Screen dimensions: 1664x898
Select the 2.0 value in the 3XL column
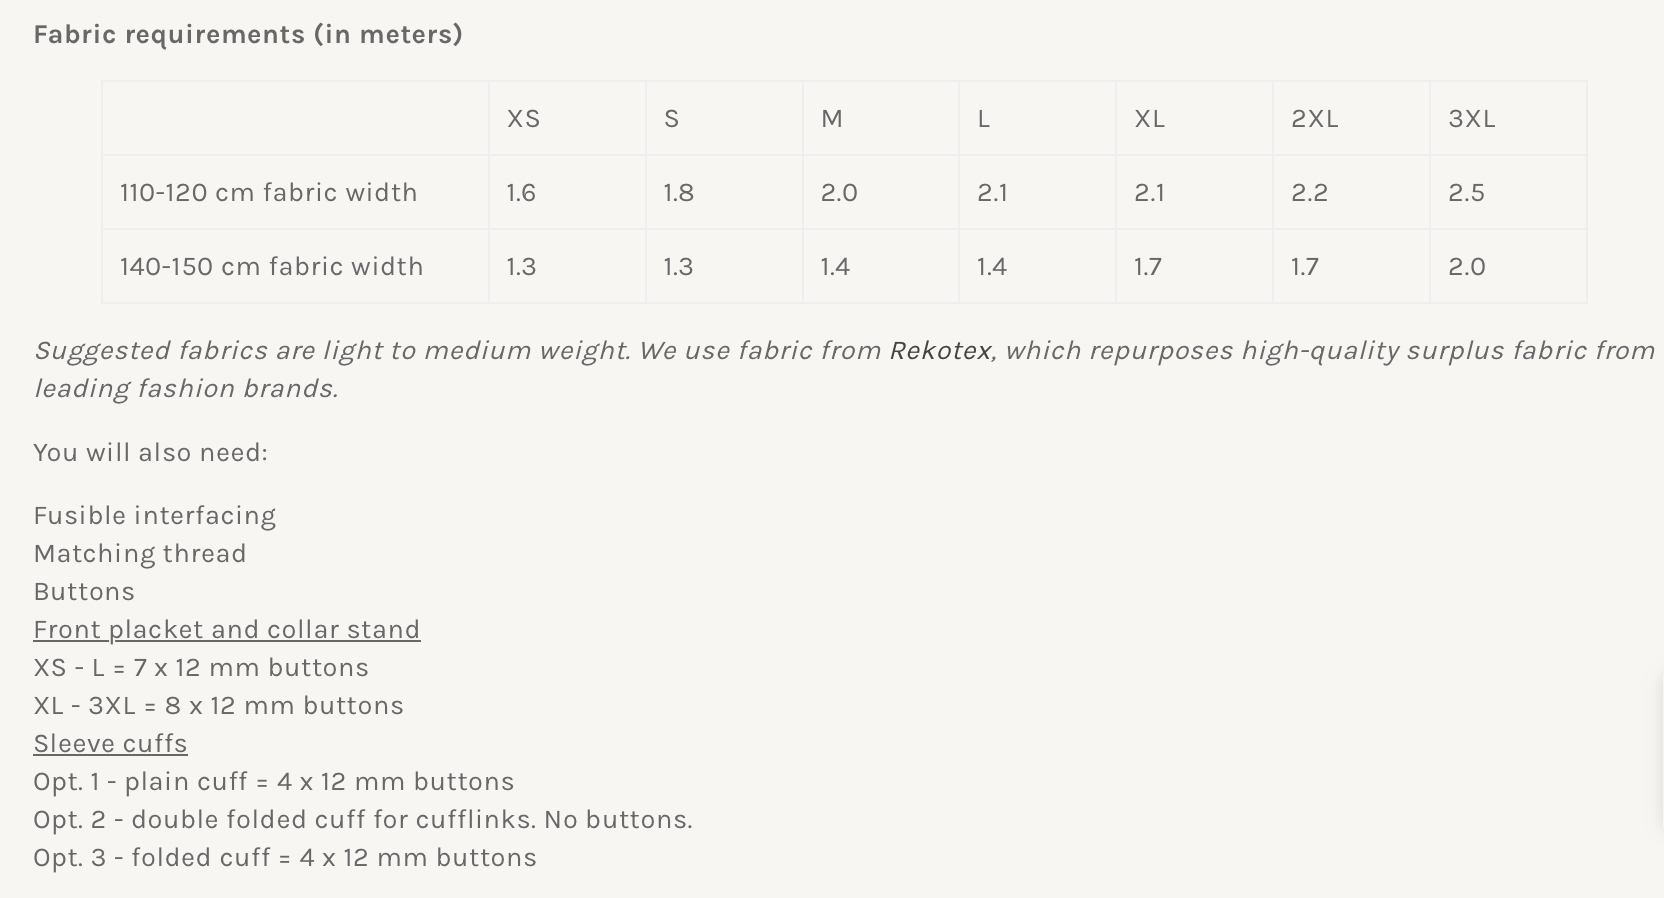tap(1466, 267)
